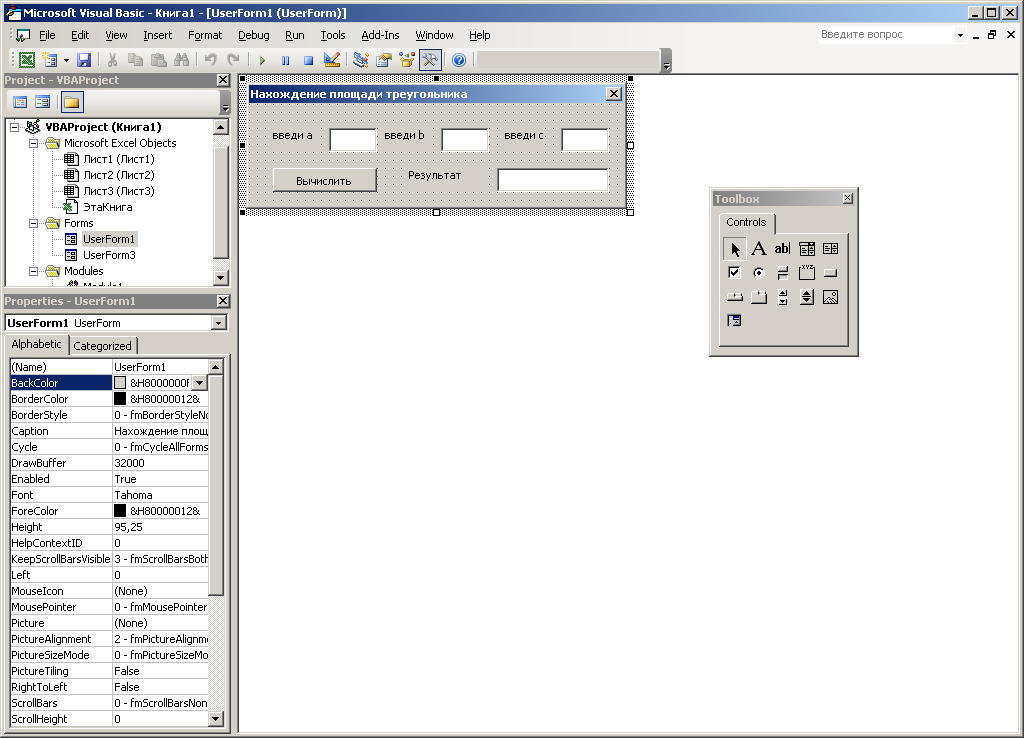Open the Properties Window toolbar icon
This screenshot has width=1024, height=738.
384,60
